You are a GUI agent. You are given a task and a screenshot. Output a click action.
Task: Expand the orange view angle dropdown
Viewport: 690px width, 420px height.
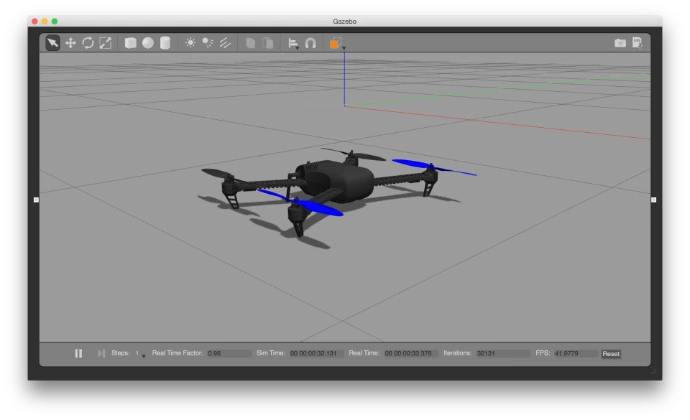click(x=344, y=47)
